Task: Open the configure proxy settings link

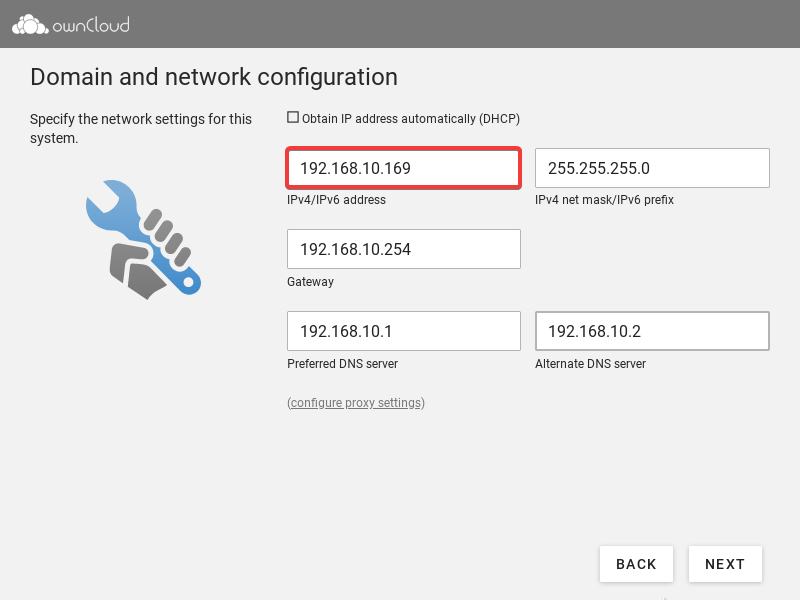Action: coord(356,403)
